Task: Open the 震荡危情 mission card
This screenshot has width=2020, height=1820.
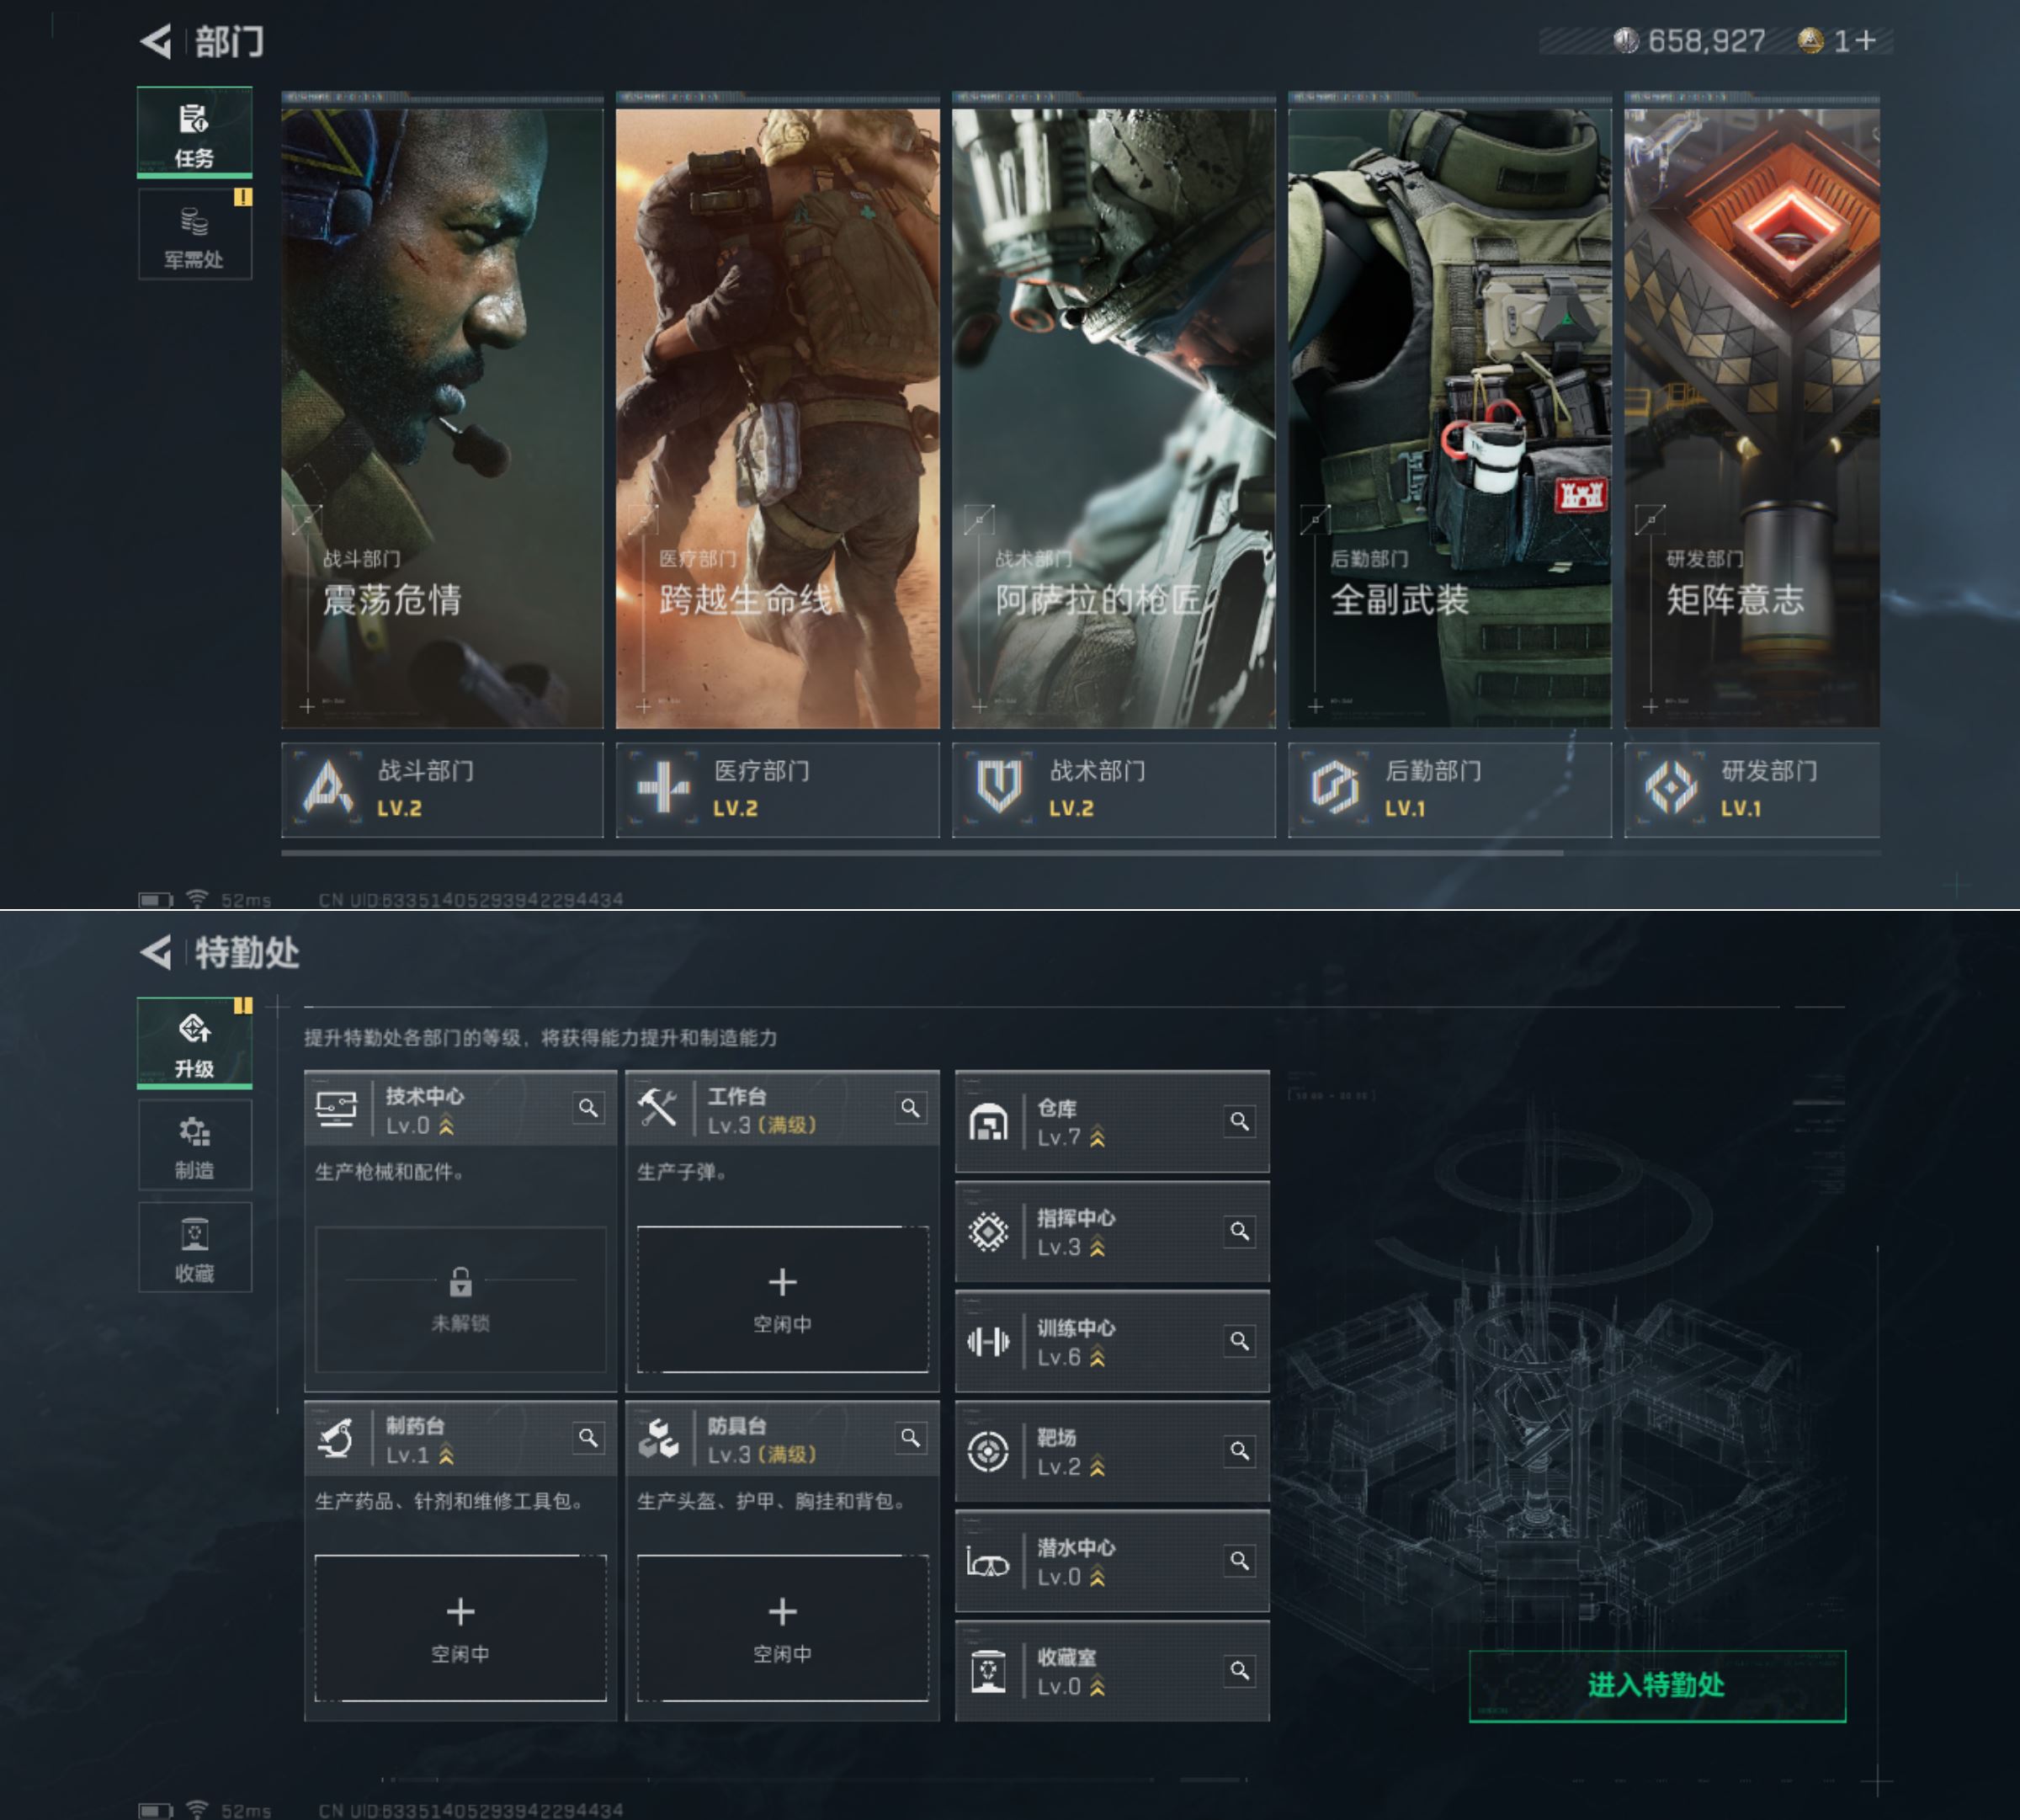Action: click(x=442, y=418)
